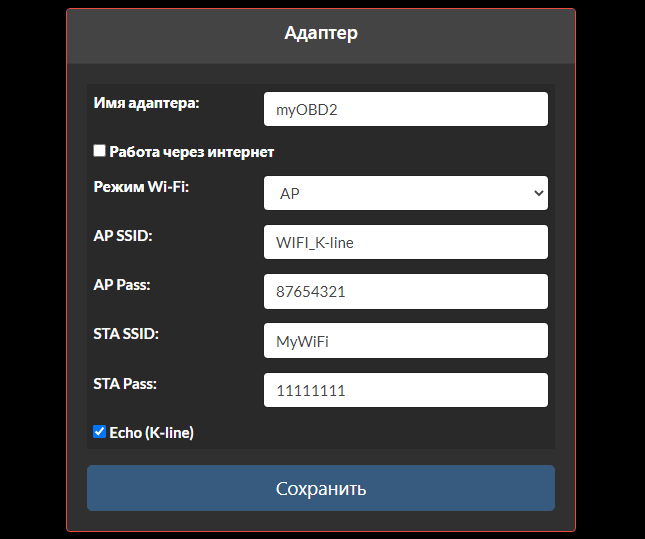Viewport: 645px width, 539px height.
Task: Click the AP SSID: label
Action: 129,235
